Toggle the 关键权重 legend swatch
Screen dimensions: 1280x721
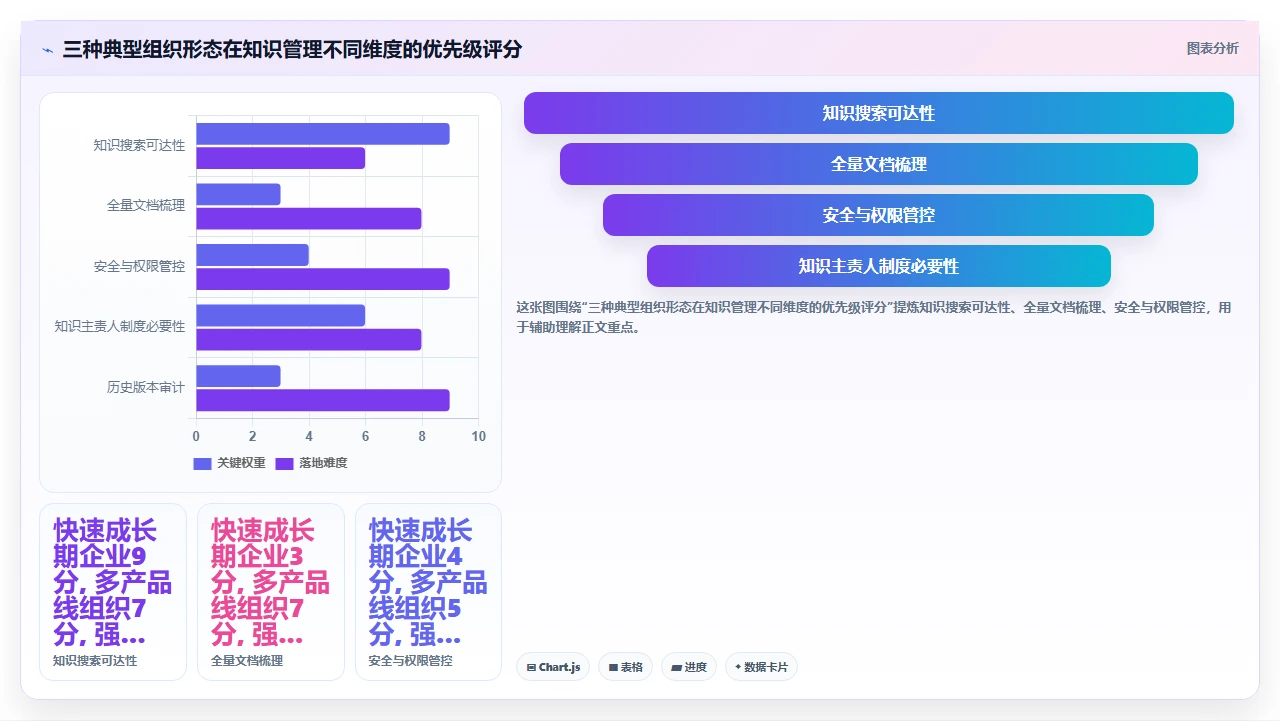[x=202, y=463]
